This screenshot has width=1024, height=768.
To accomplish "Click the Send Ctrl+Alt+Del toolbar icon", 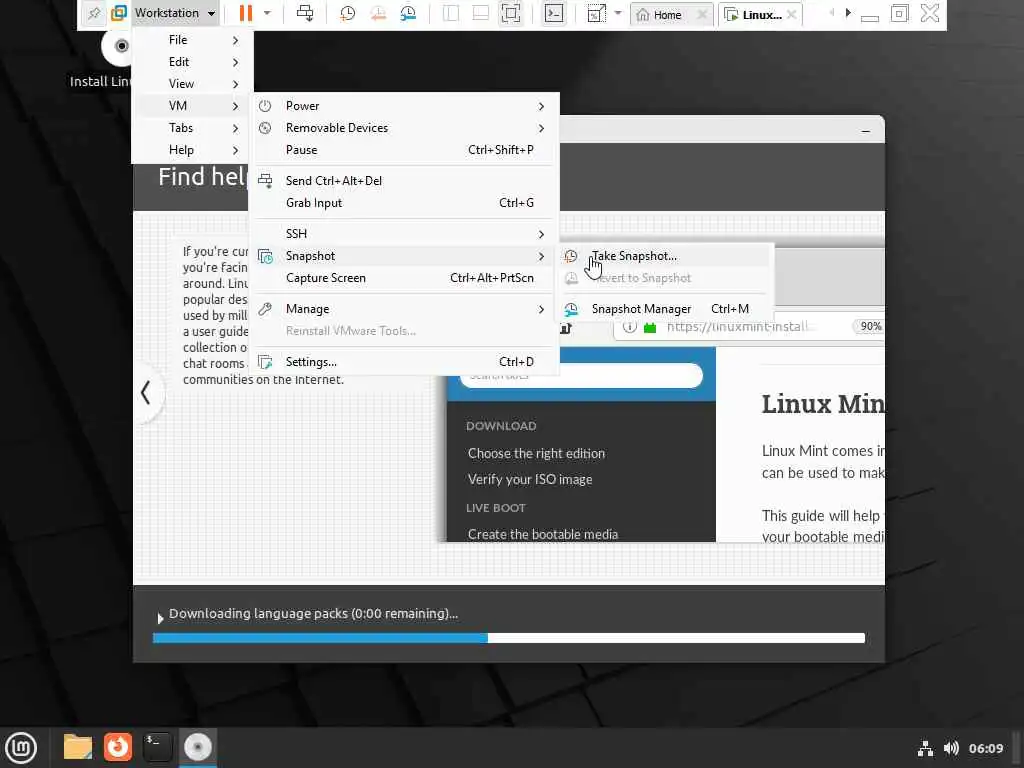I will 305,13.
